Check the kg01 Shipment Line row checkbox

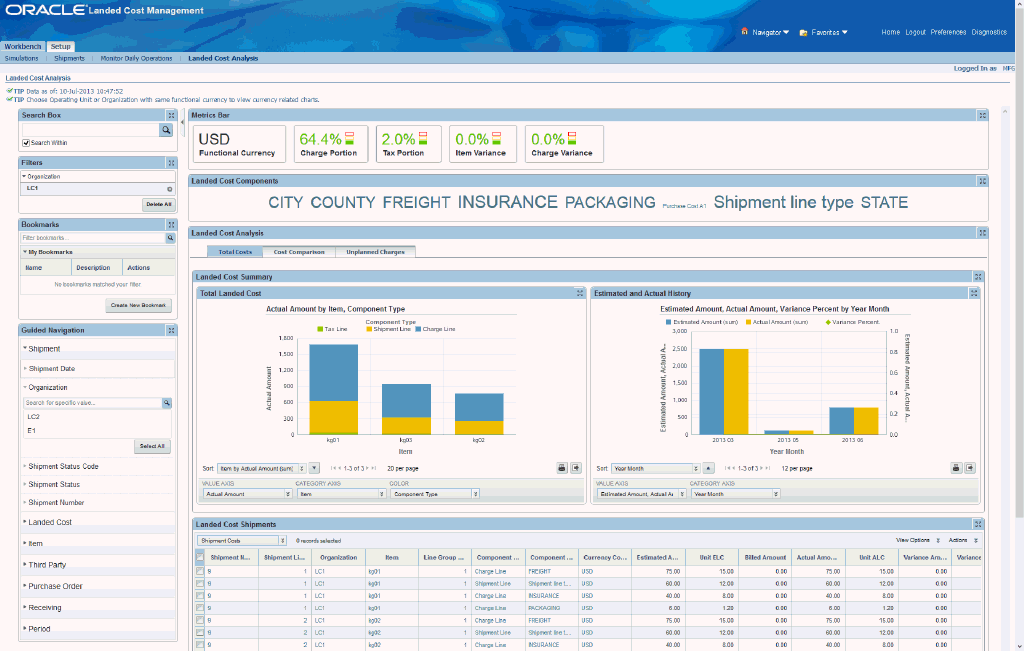pyautogui.click(x=200, y=584)
